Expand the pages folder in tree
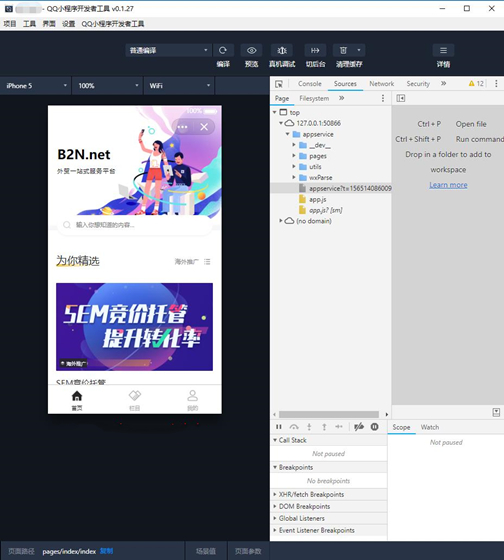Viewport: 504px width, 560px height. [294, 156]
